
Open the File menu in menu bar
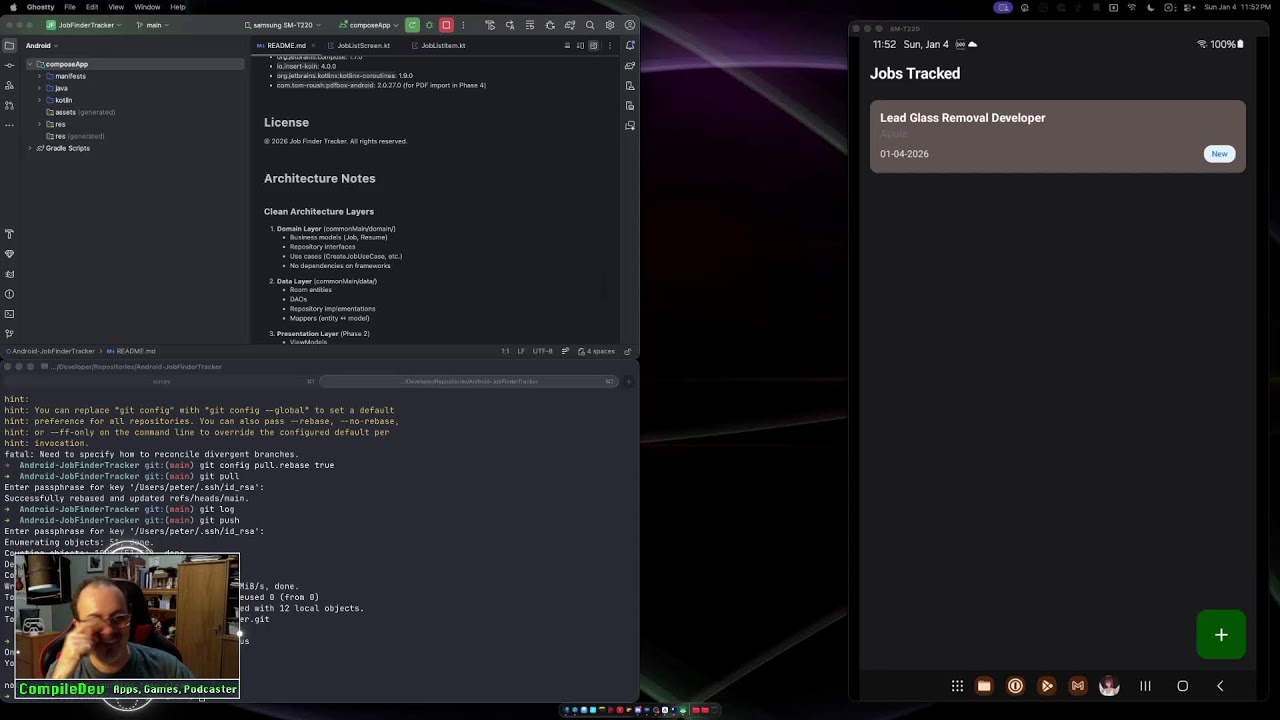click(x=69, y=7)
